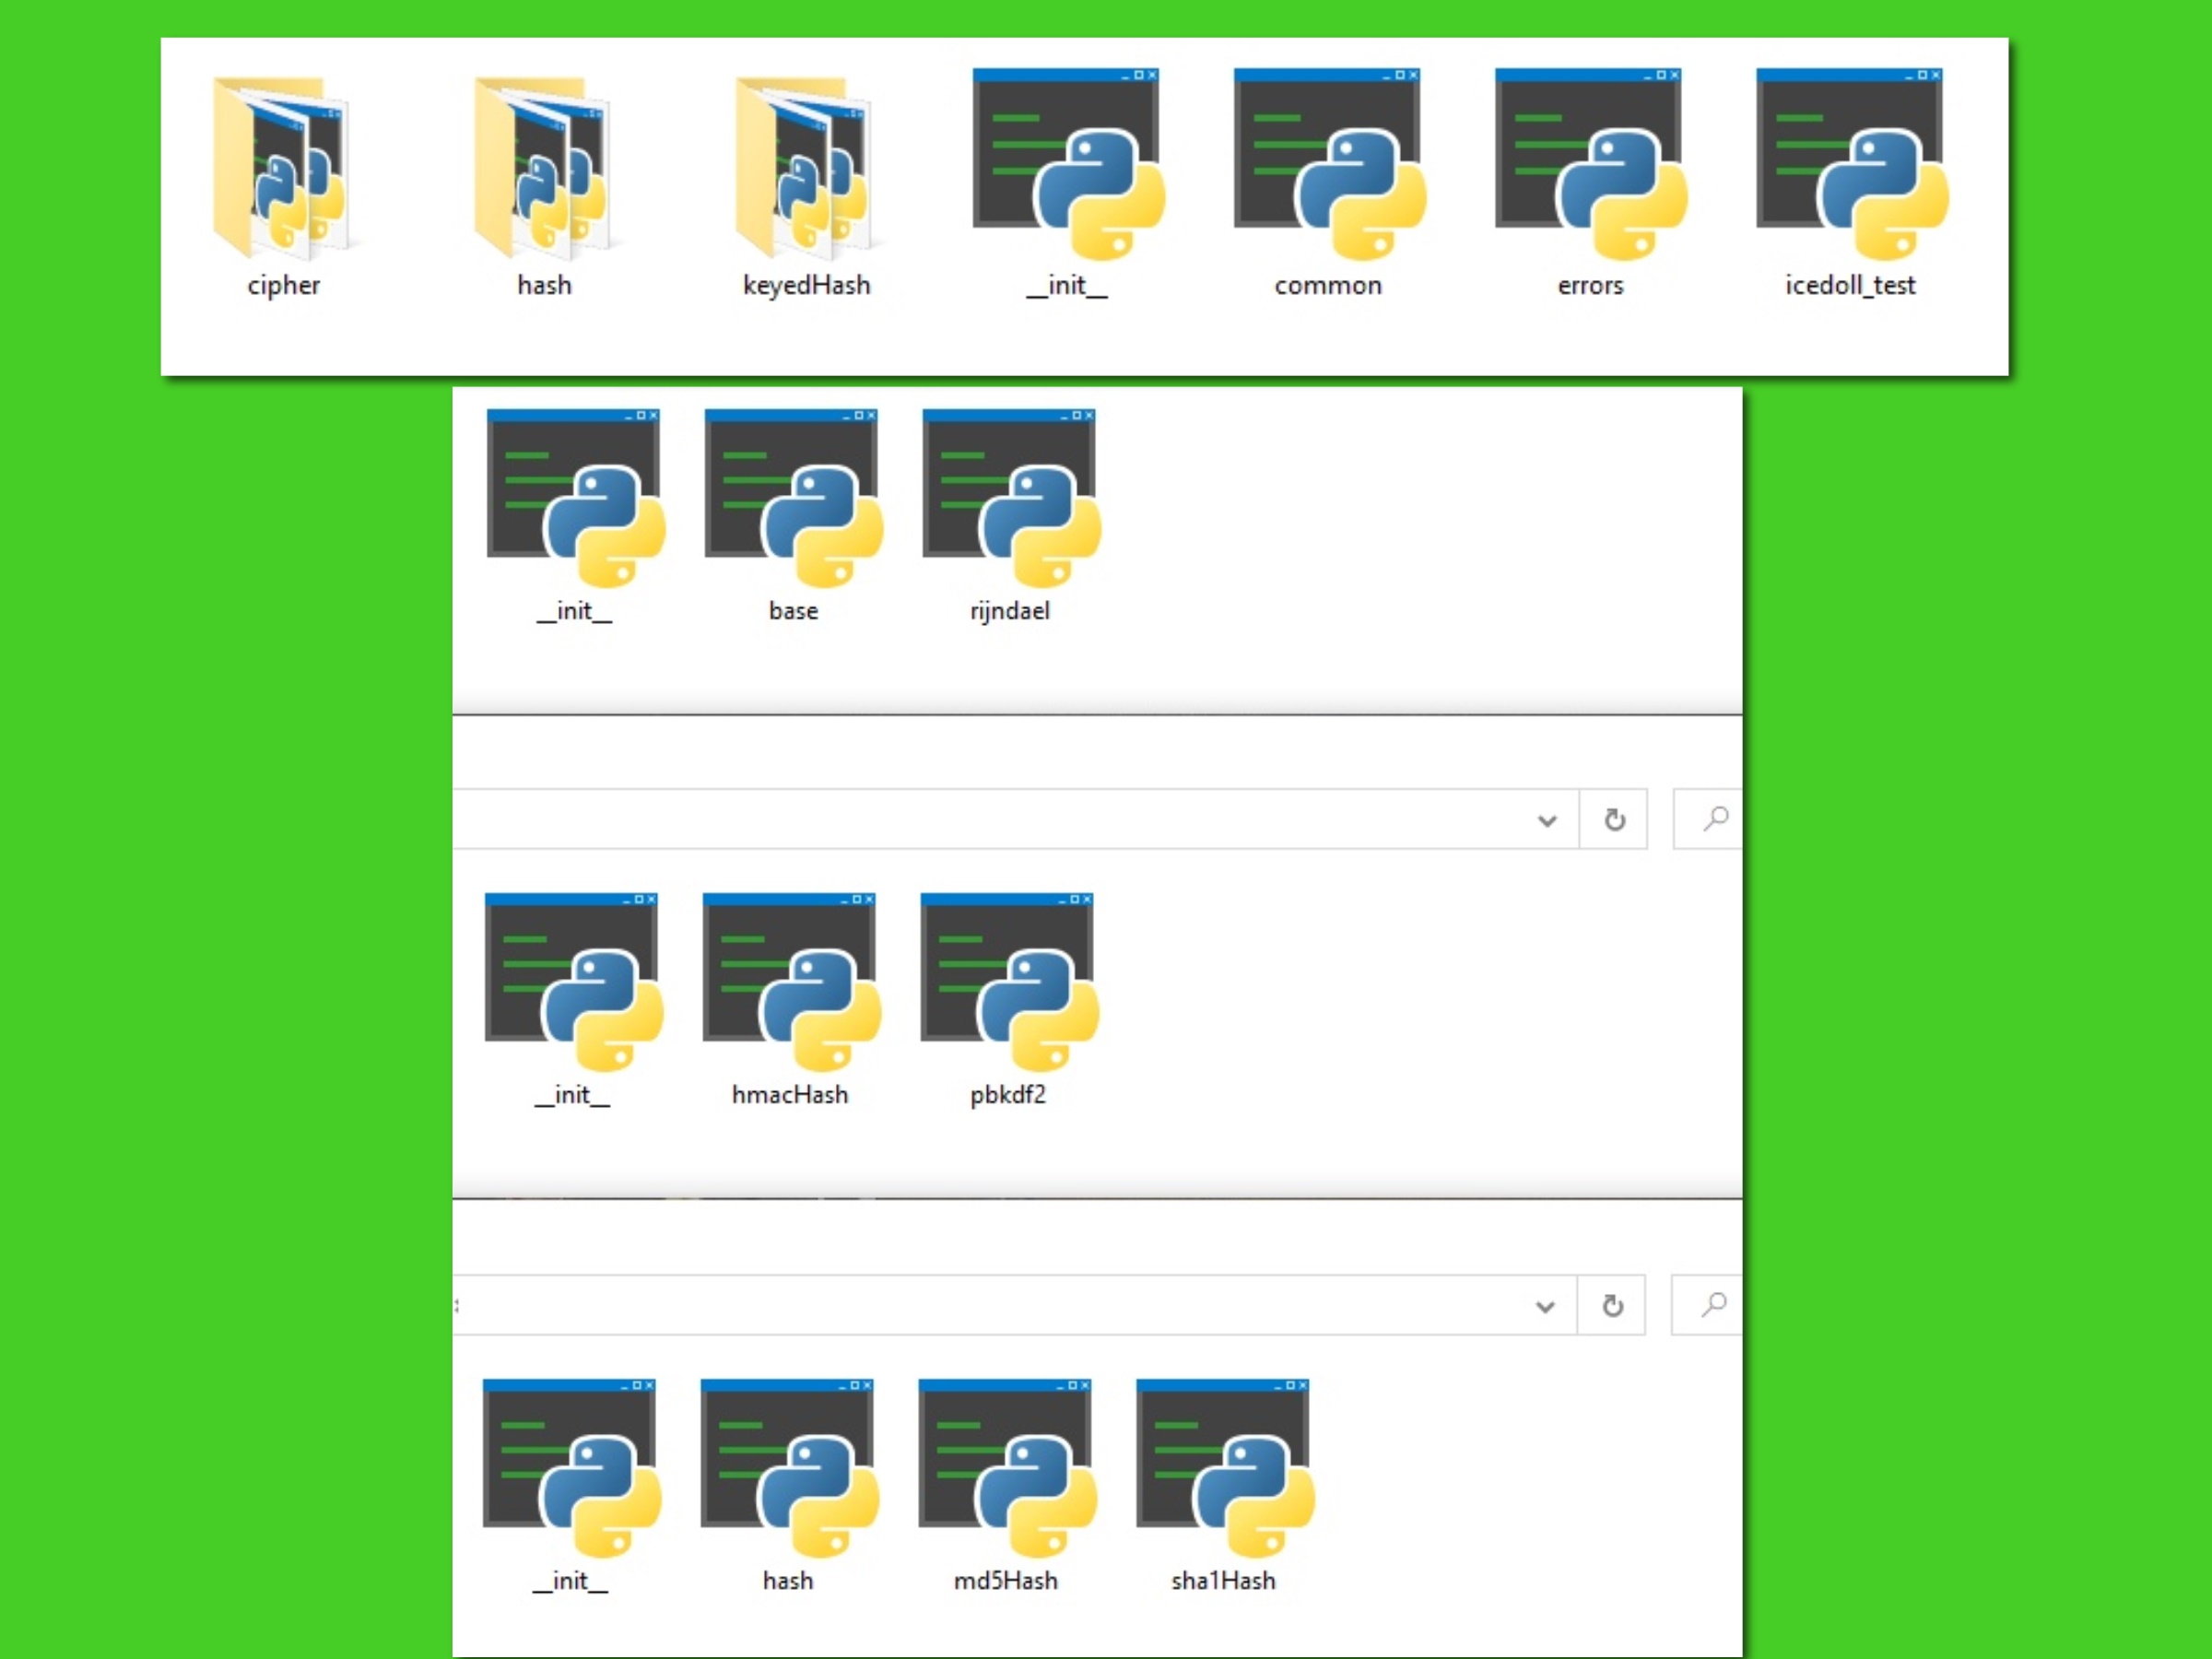This screenshot has width=2212, height=1659.
Task: Click address bar field above pbkdf2 pane
Action: tap(1015, 819)
